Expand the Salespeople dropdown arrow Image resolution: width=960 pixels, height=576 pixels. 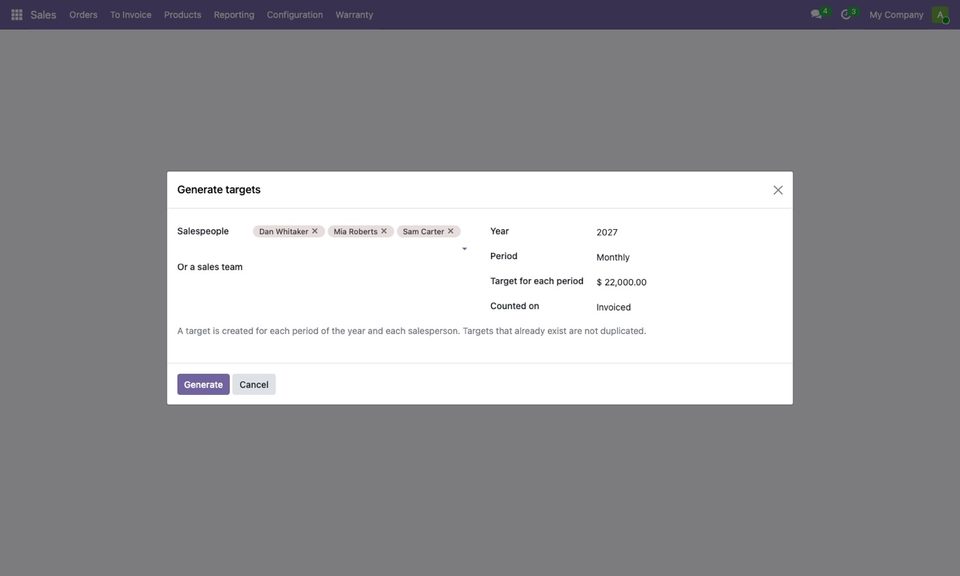click(465, 249)
